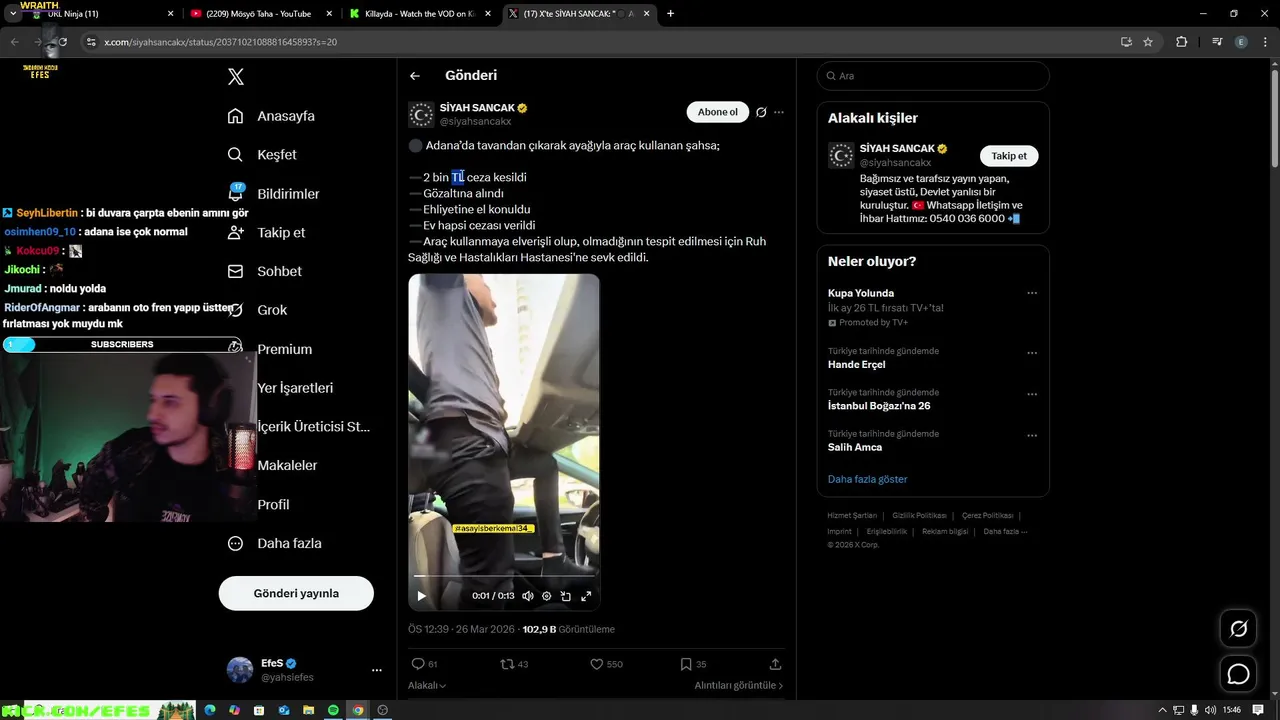Open post more options ellipsis
Image resolution: width=1280 pixels, height=720 pixels.
(x=779, y=112)
